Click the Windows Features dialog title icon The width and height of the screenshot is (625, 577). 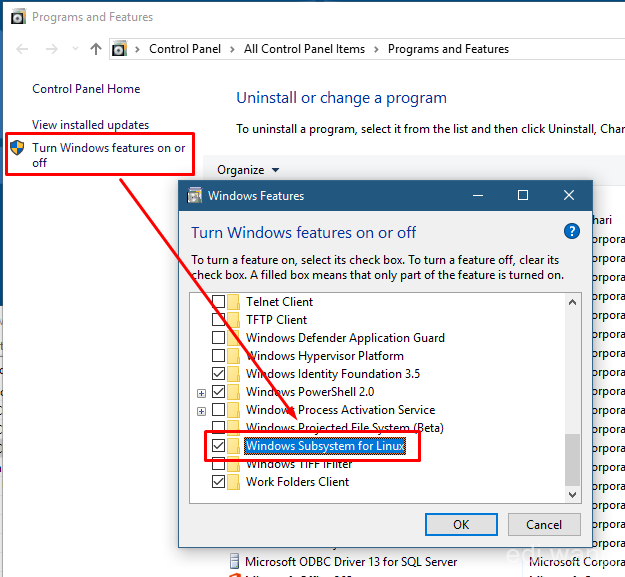pyautogui.click(x=195, y=195)
